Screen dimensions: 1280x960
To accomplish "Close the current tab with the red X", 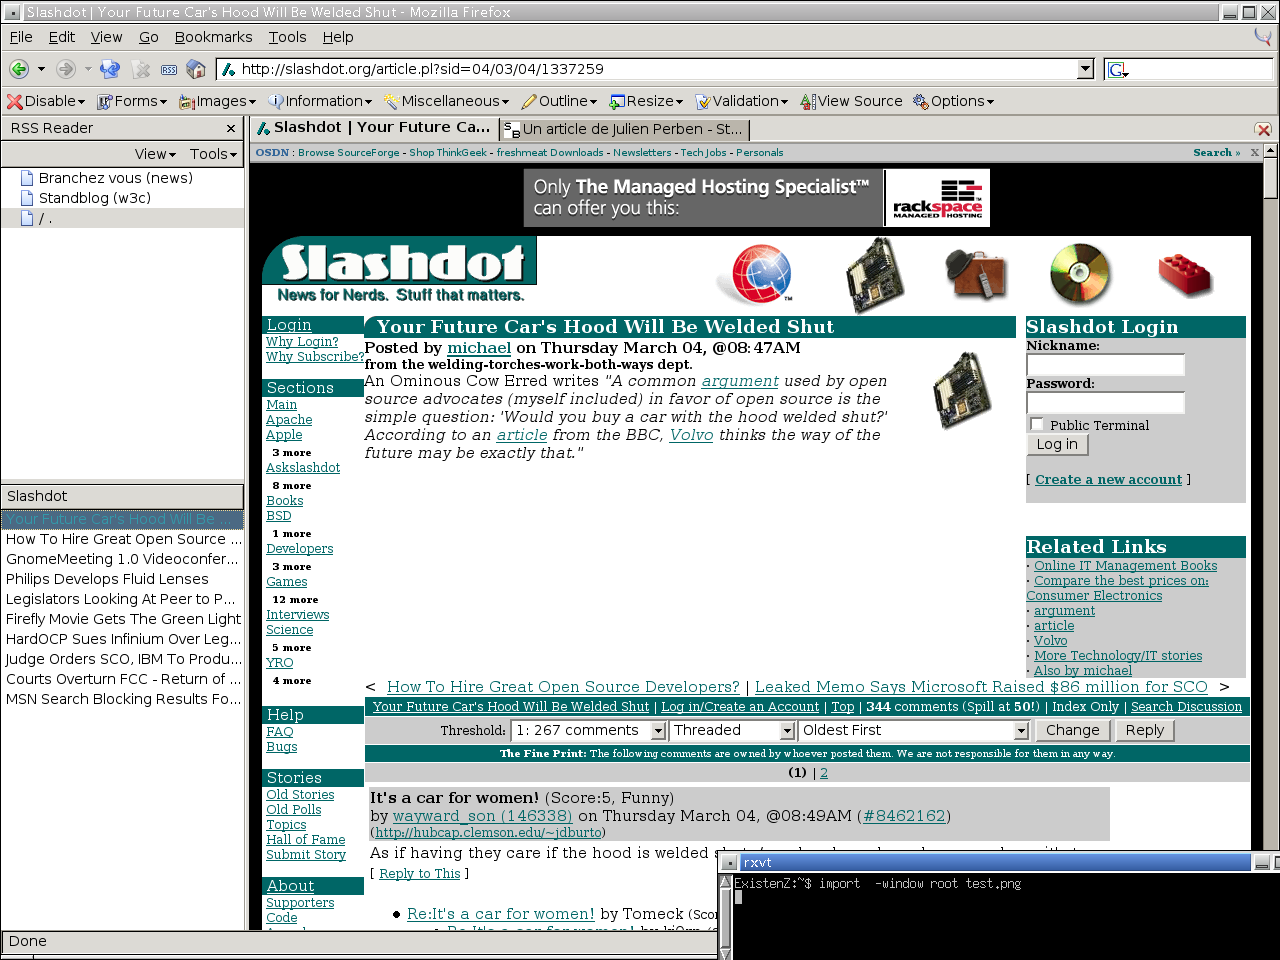I will pyautogui.click(x=1263, y=130).
